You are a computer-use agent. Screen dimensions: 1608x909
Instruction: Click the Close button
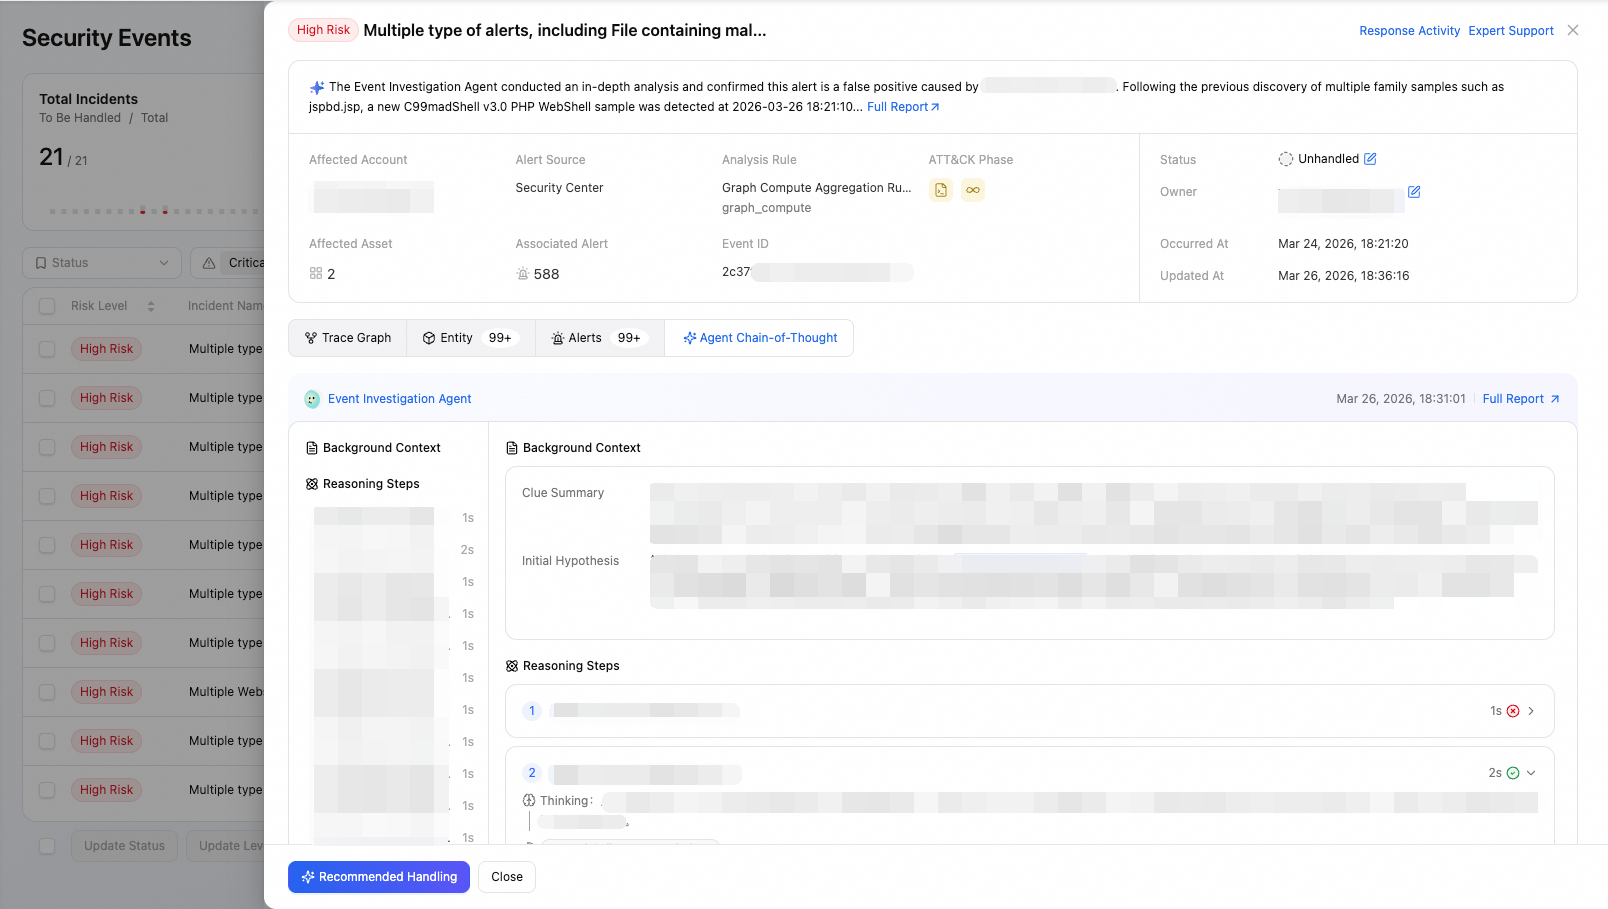click(507, 877)
